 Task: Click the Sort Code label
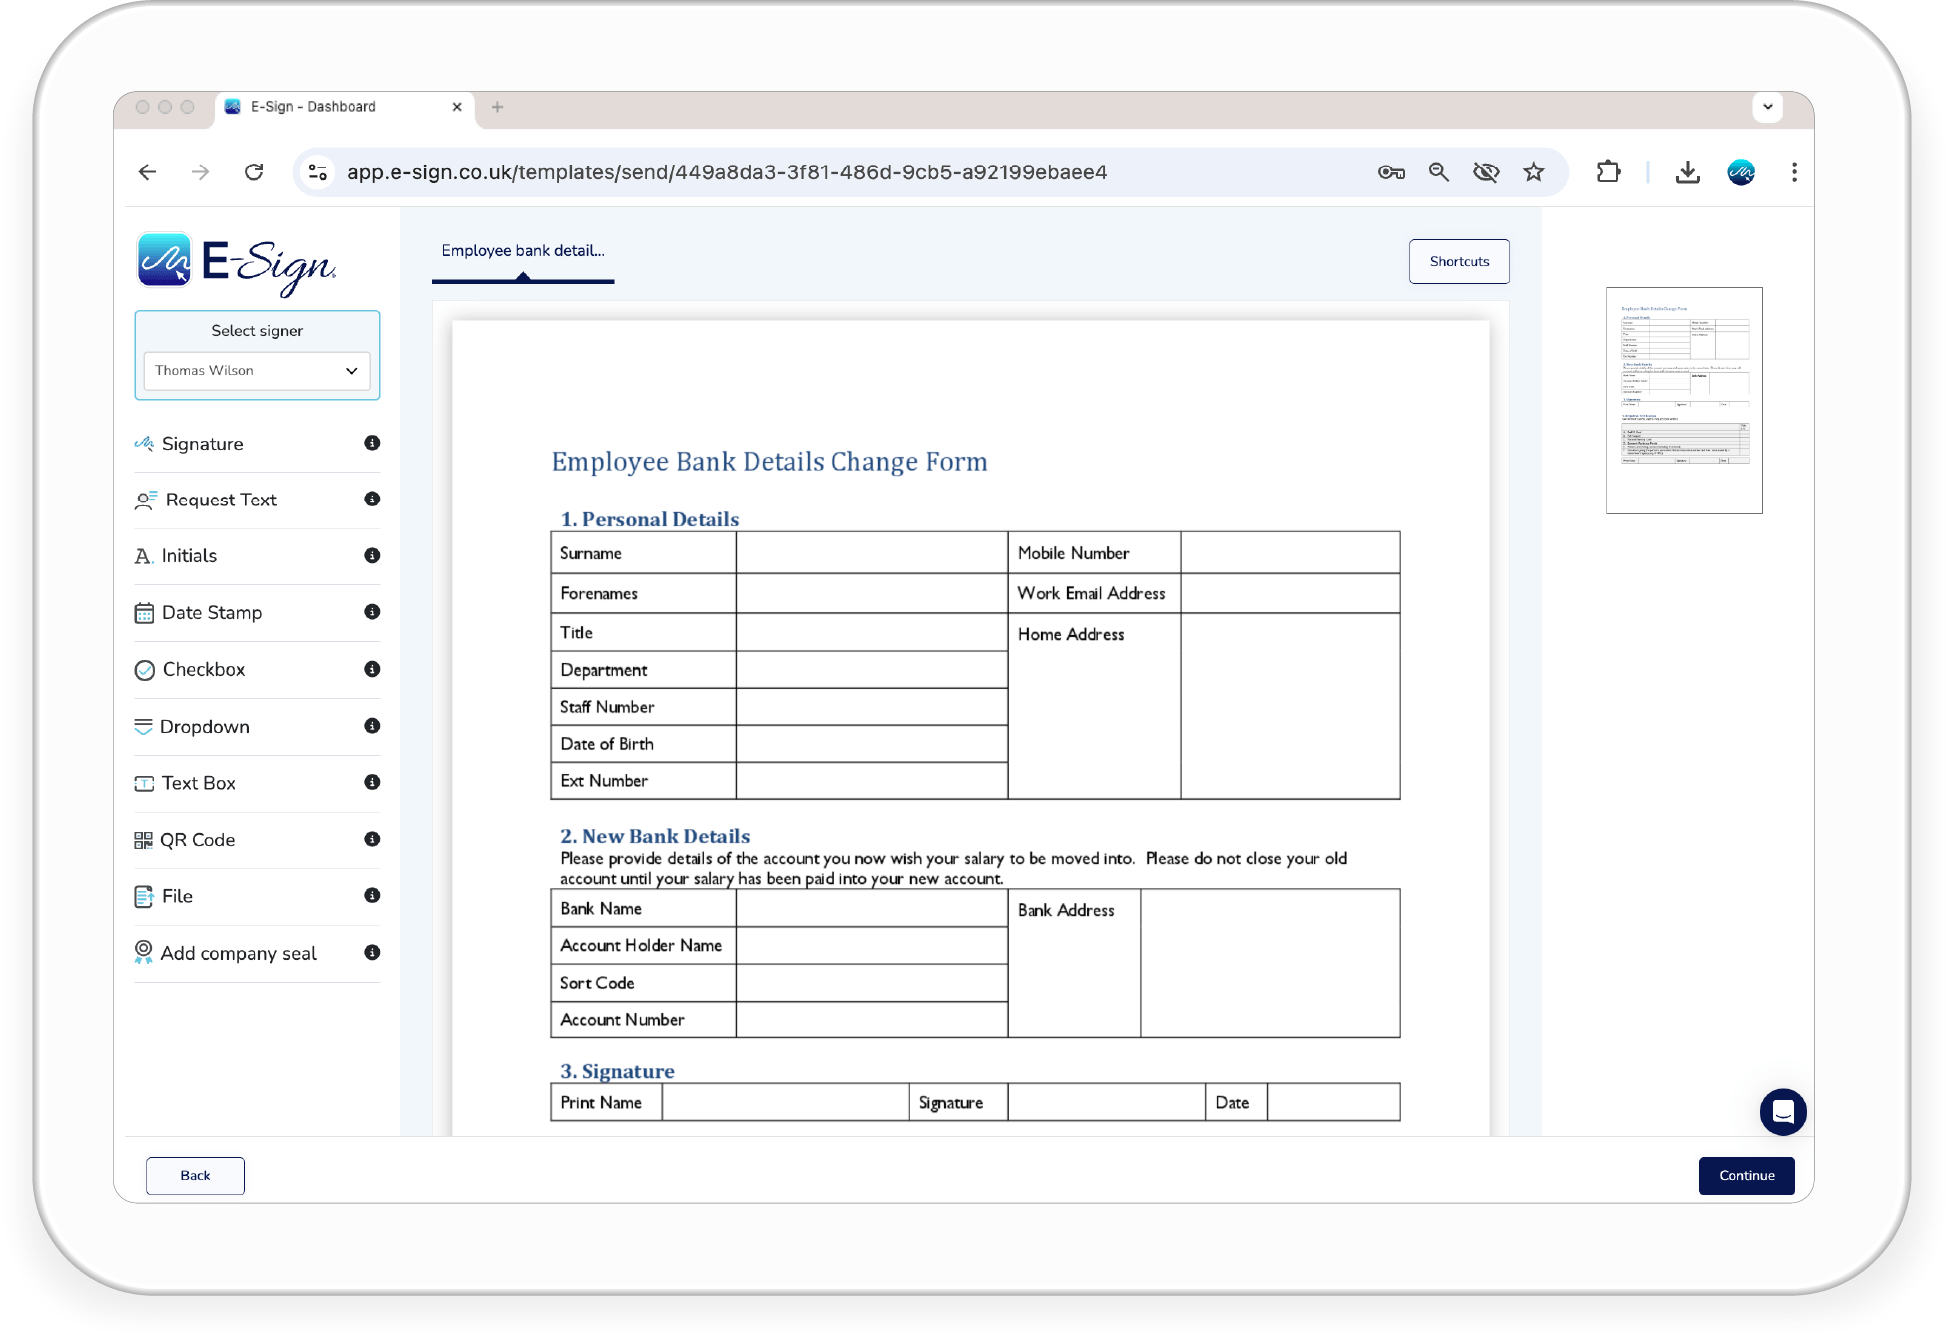[597, 983]
